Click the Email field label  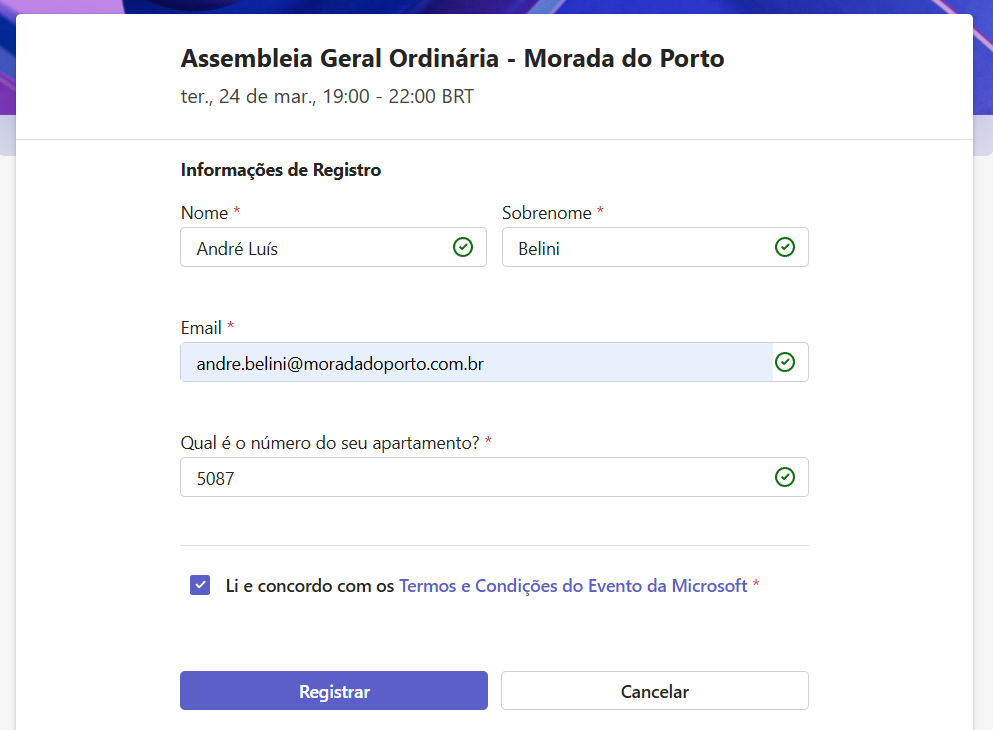coord(202,328)
